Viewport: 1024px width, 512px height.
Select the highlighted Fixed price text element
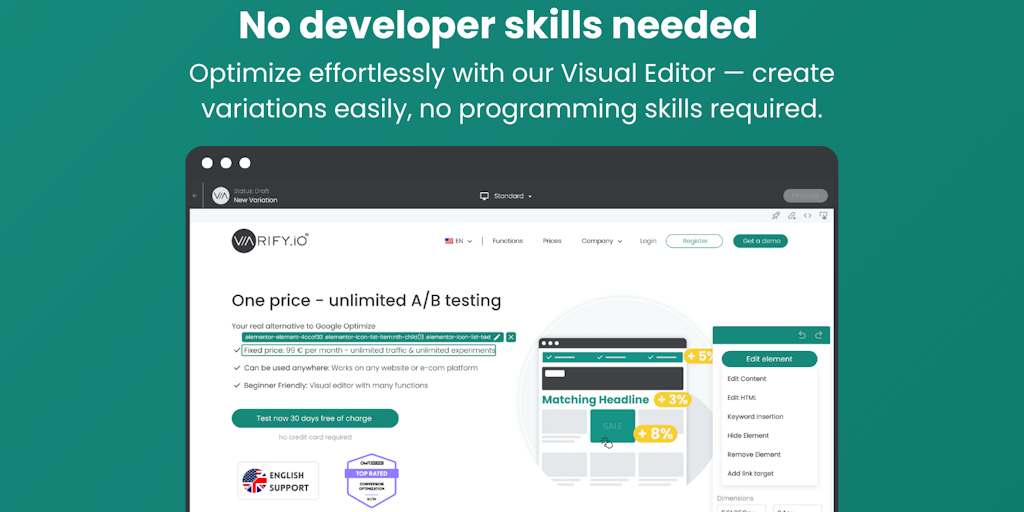[x=368, y=351]
